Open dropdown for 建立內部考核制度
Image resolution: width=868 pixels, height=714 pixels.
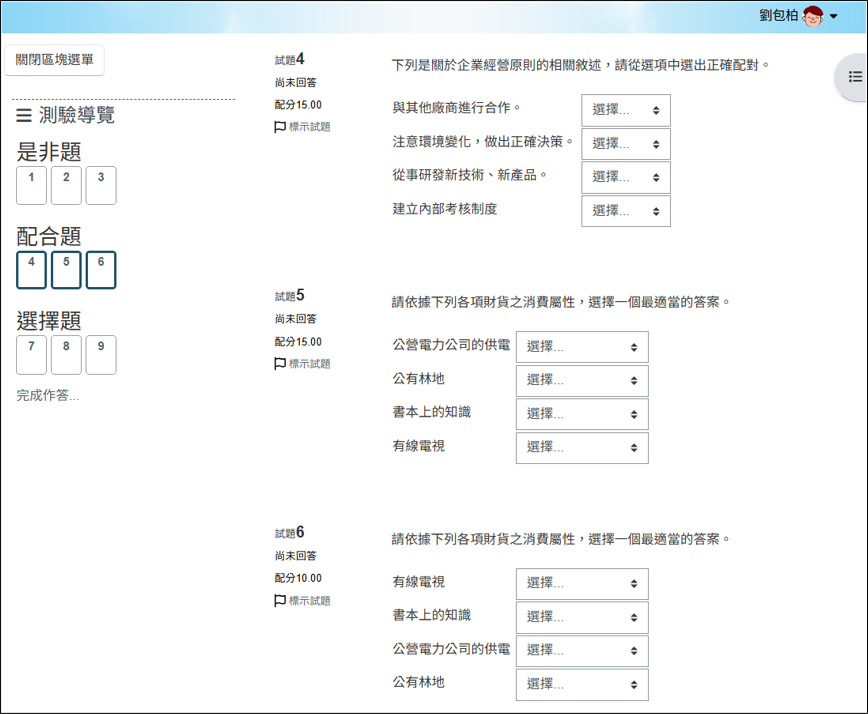point(626,211)
